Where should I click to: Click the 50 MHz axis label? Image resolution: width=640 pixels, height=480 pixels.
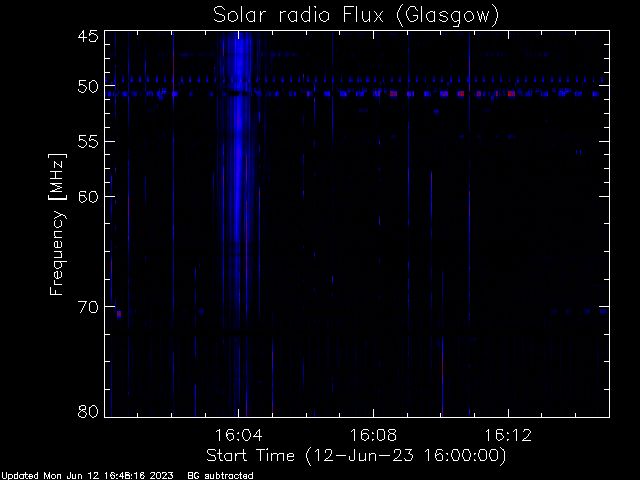[x=88, y=87]
